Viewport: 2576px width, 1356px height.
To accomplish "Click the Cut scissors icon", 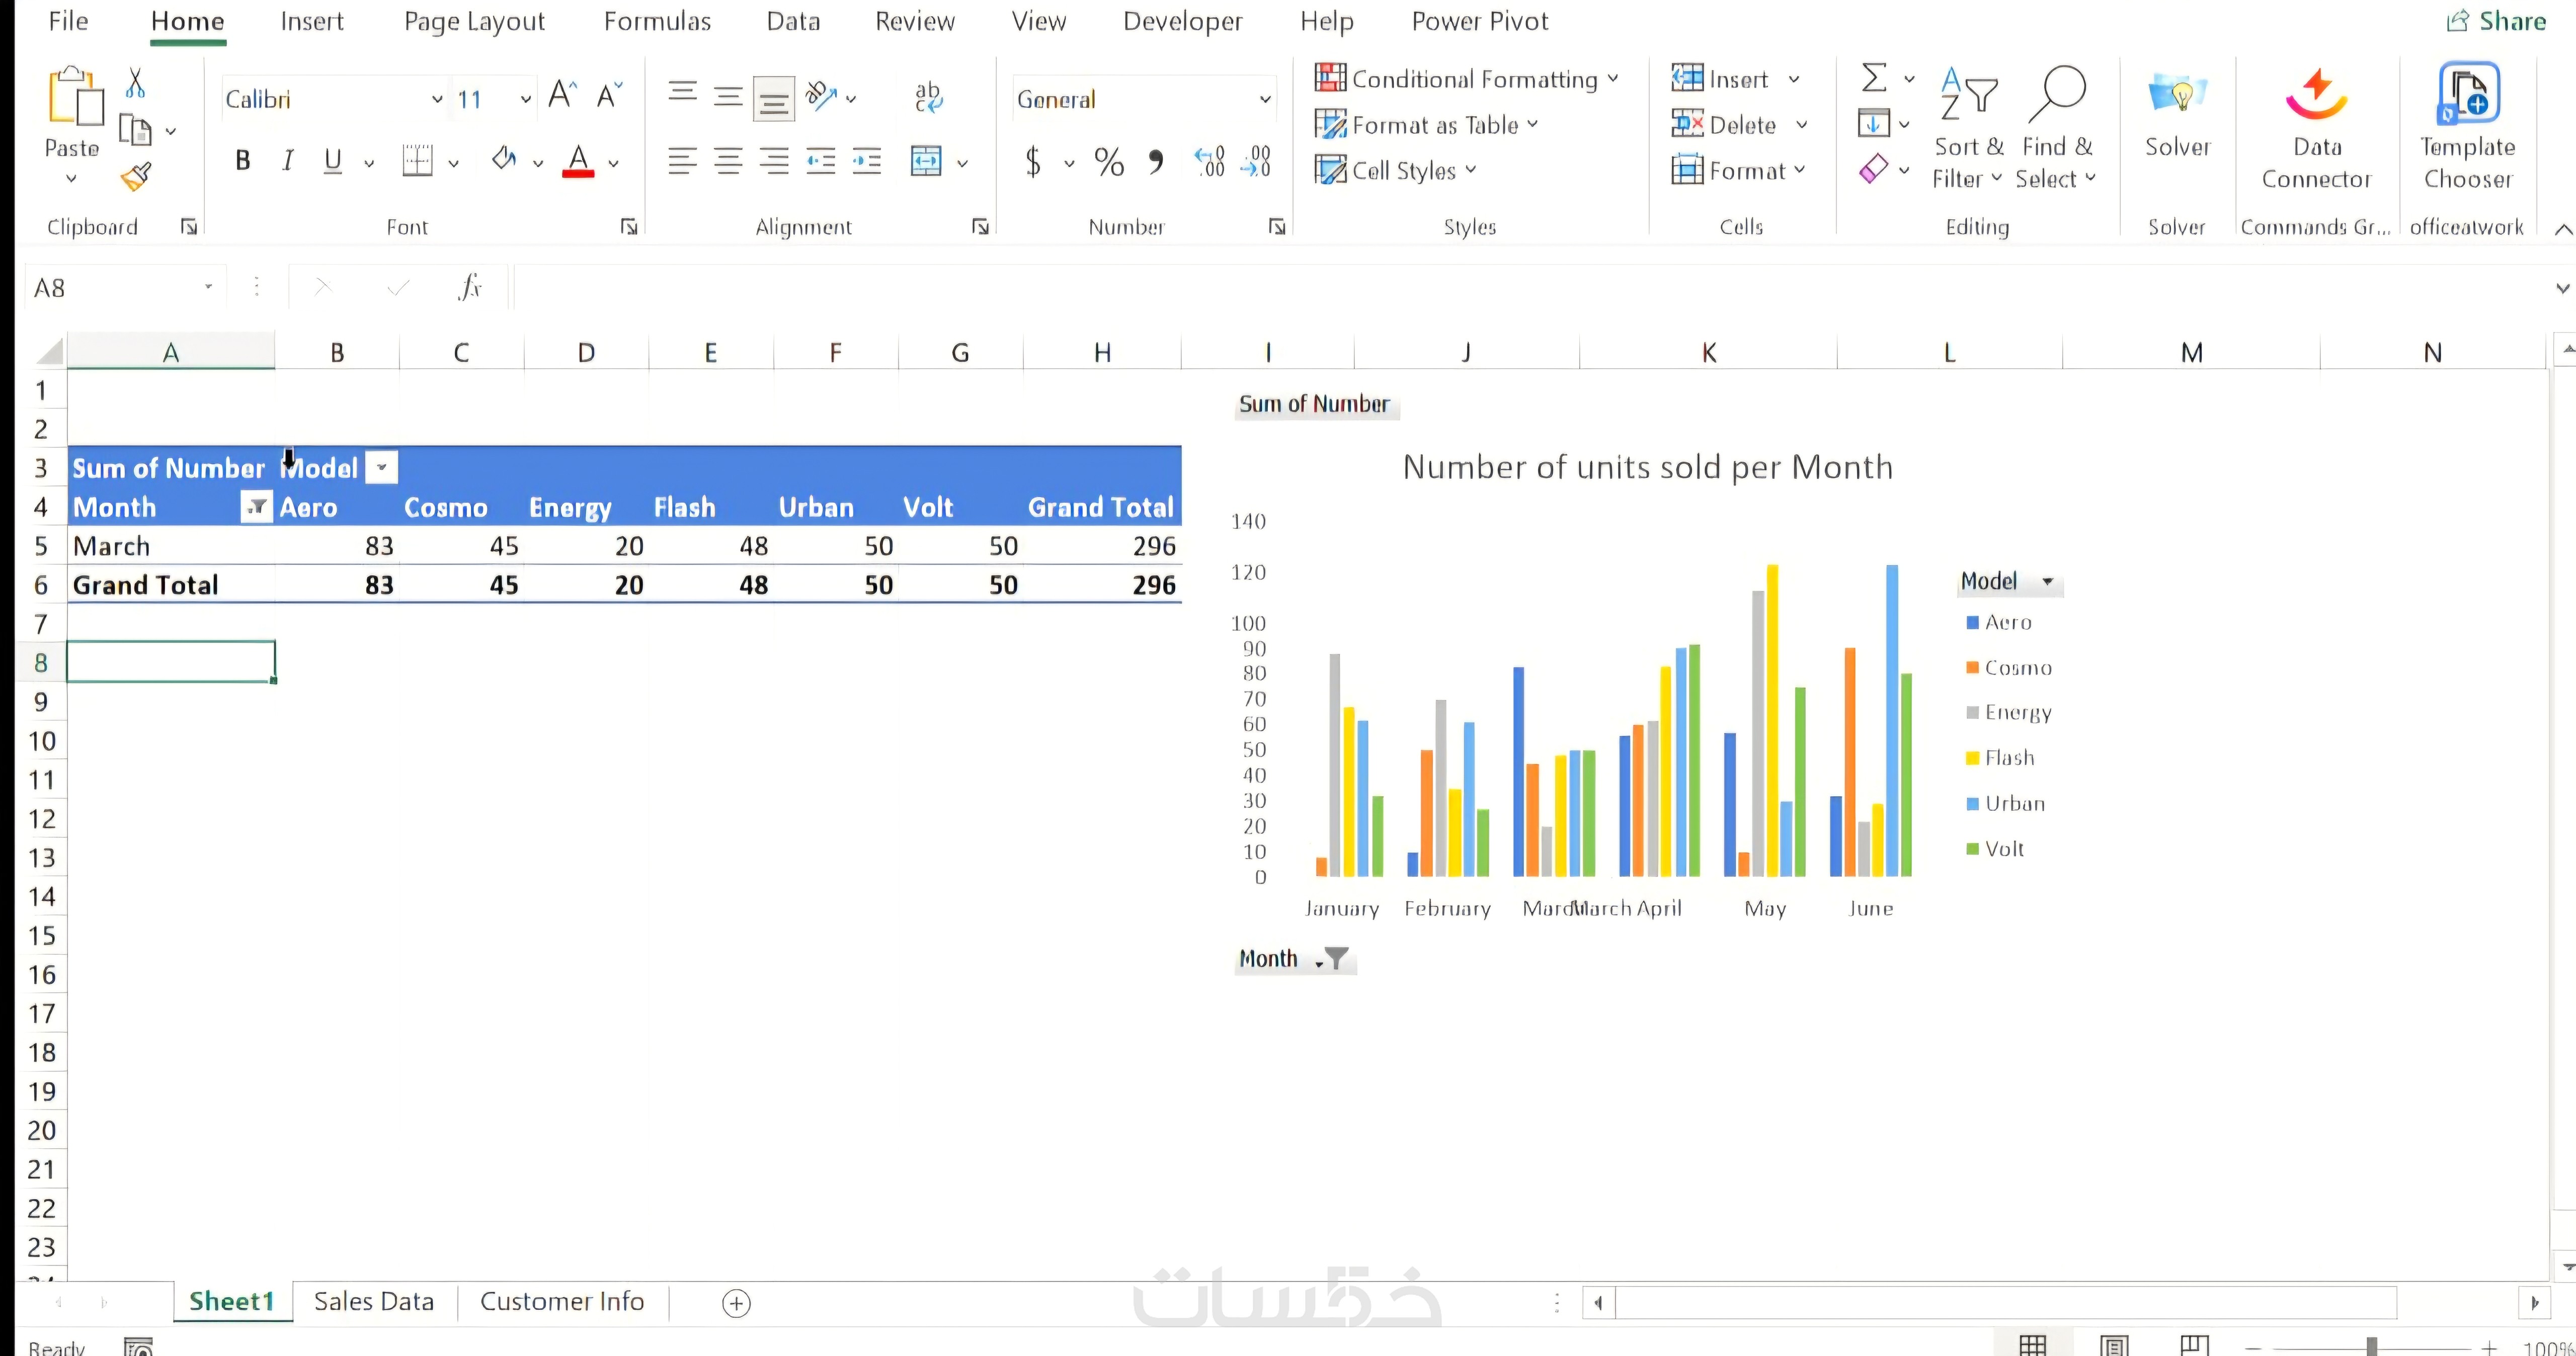I will click(135, 83).
